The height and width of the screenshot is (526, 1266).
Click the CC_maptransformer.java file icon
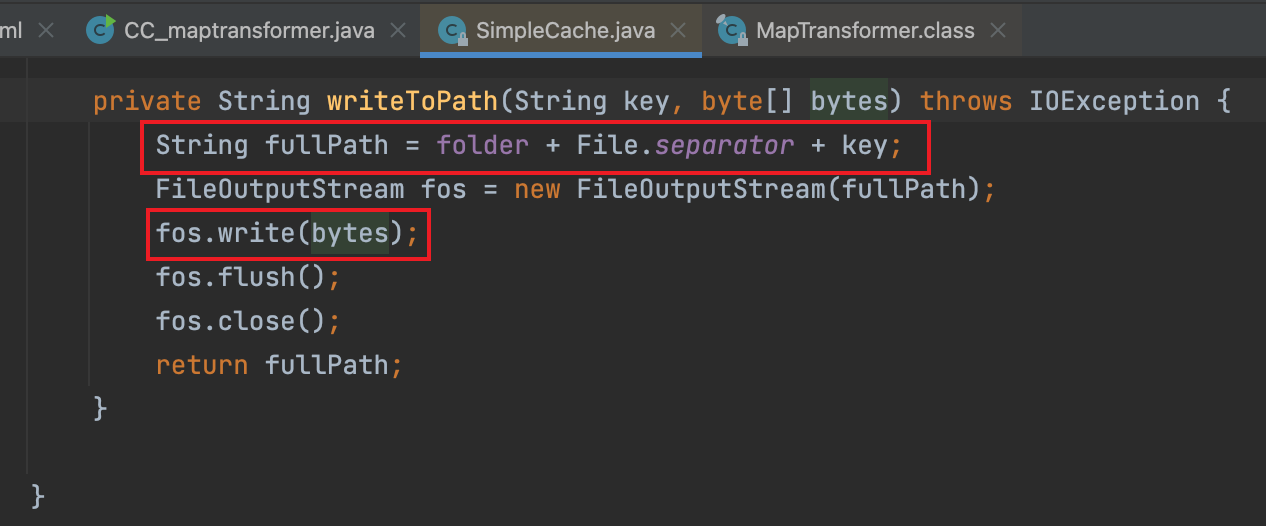coord(101,30)
